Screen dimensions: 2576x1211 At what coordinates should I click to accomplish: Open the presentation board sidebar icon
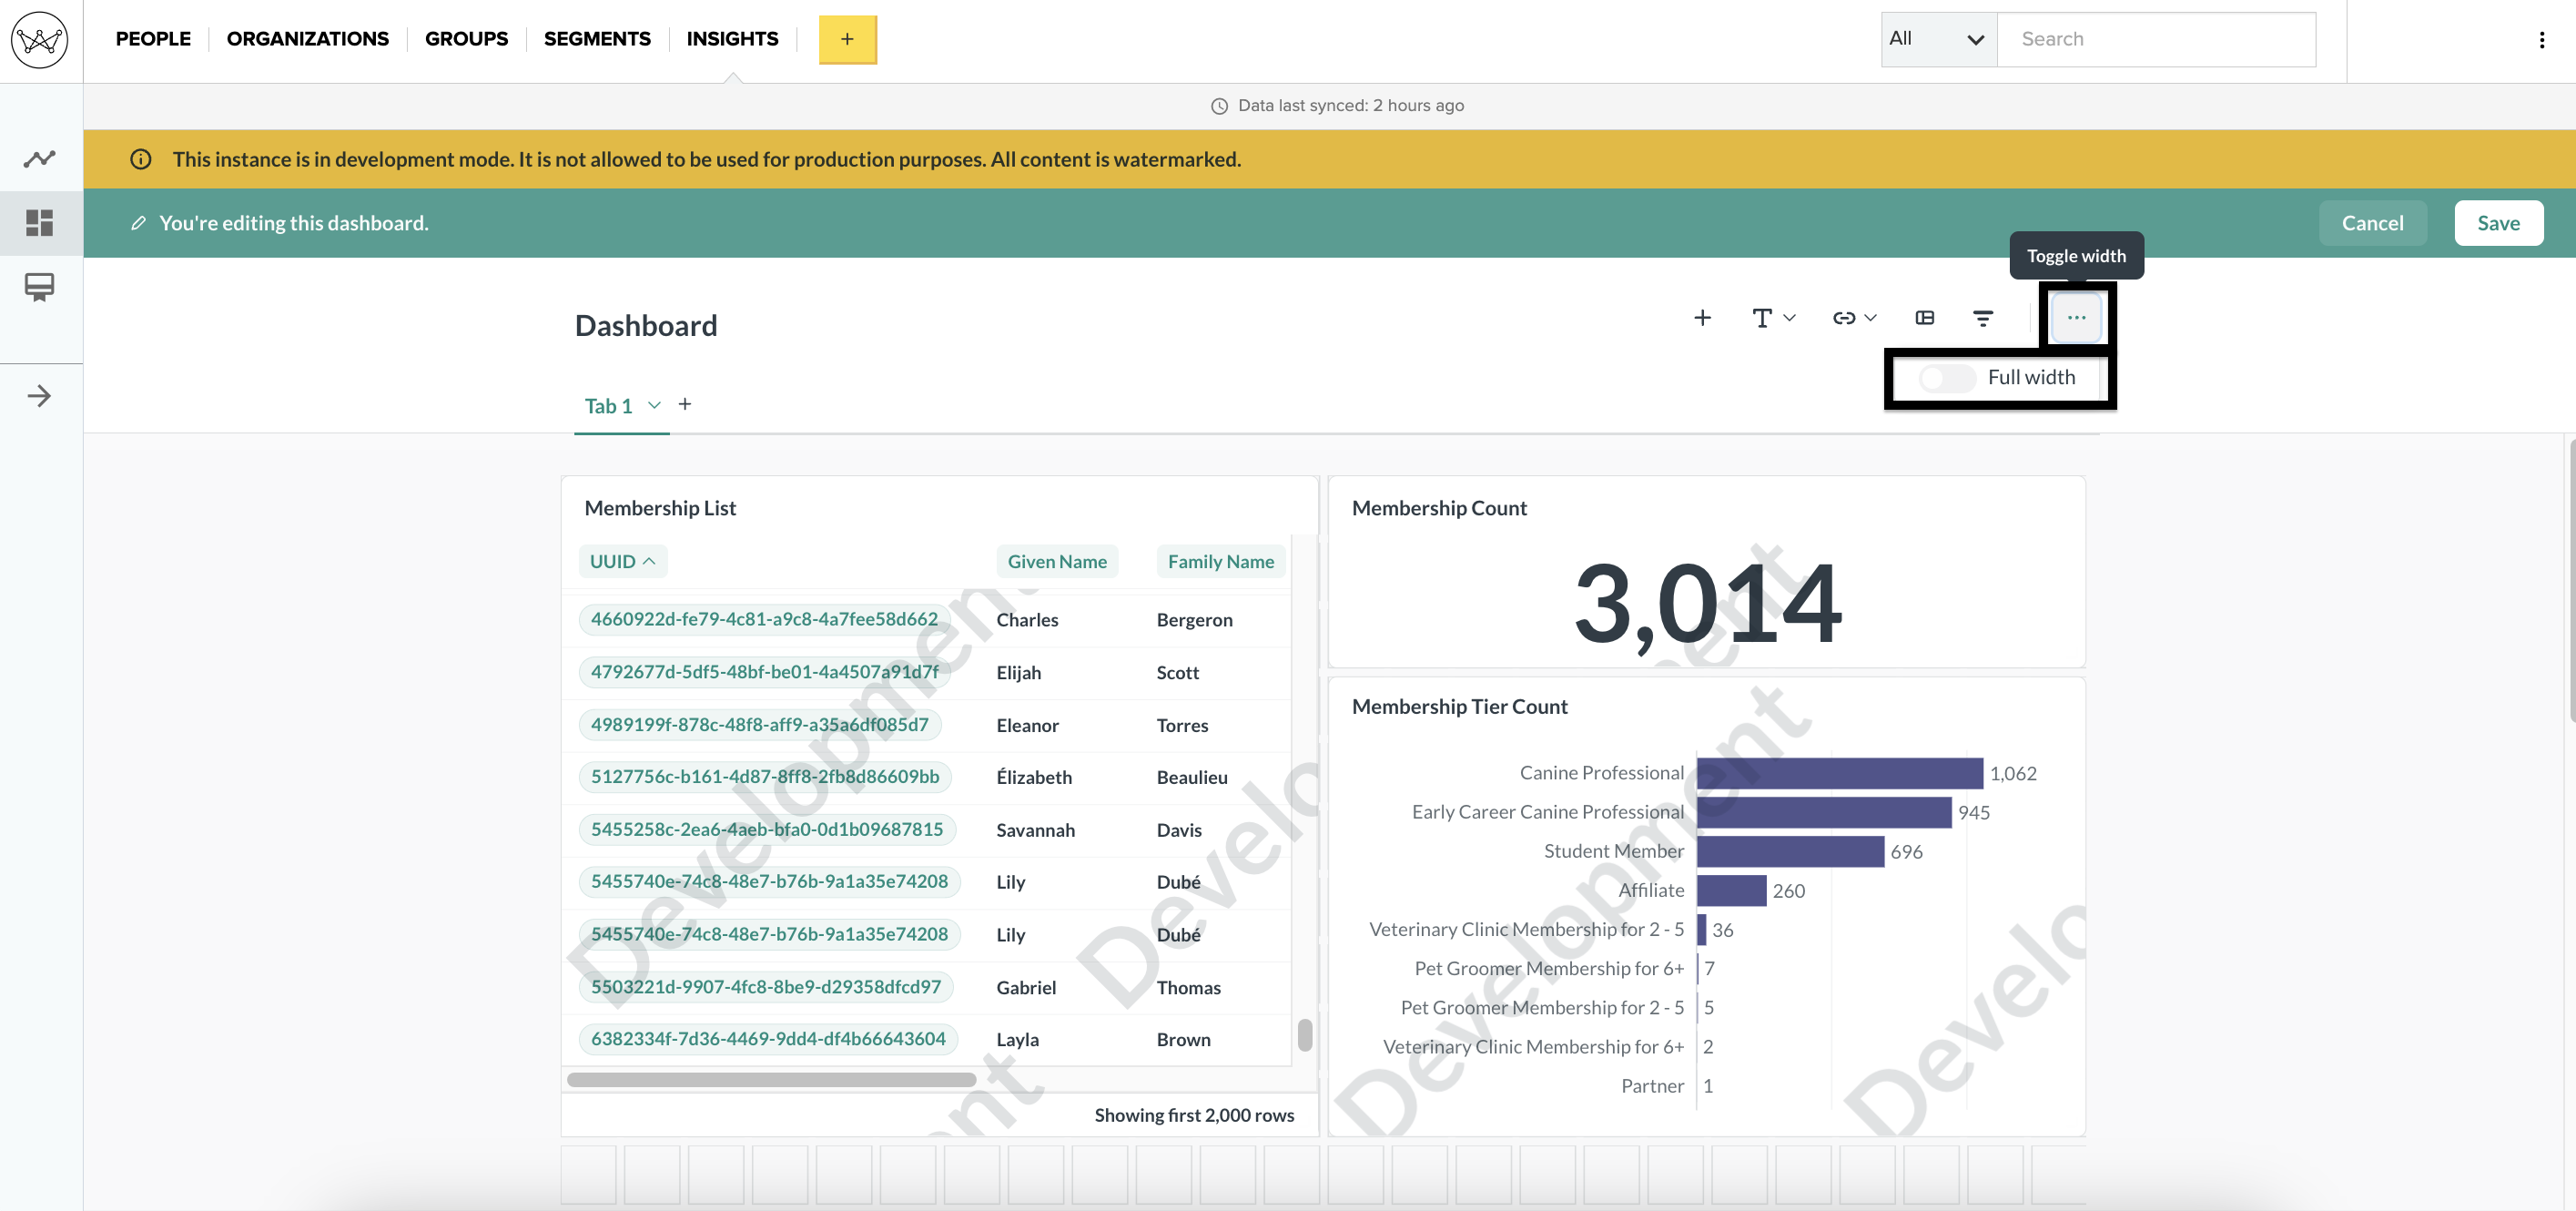tap(40, 288)
